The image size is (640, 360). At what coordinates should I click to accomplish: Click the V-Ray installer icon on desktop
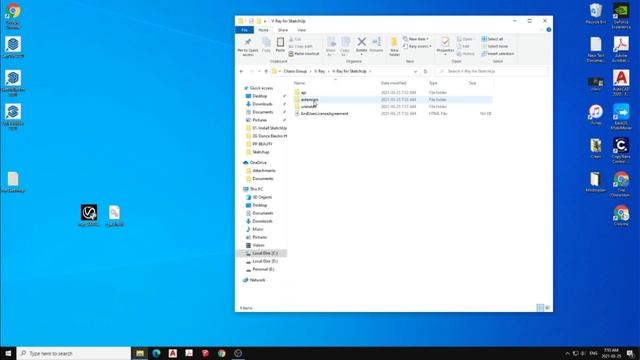[x=89, y=215]
